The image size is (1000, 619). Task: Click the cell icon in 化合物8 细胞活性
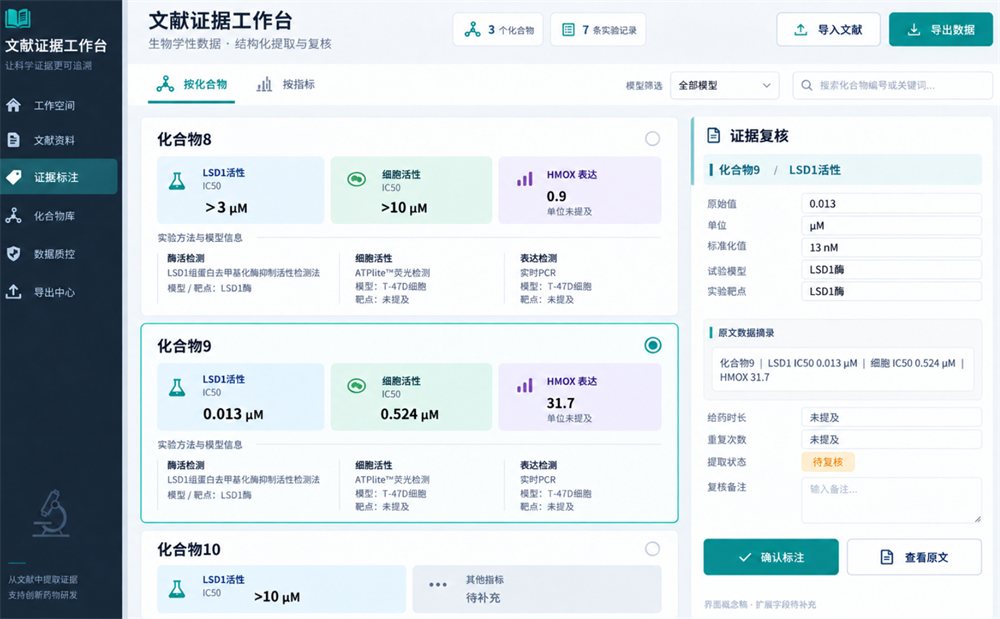point(357,180)
